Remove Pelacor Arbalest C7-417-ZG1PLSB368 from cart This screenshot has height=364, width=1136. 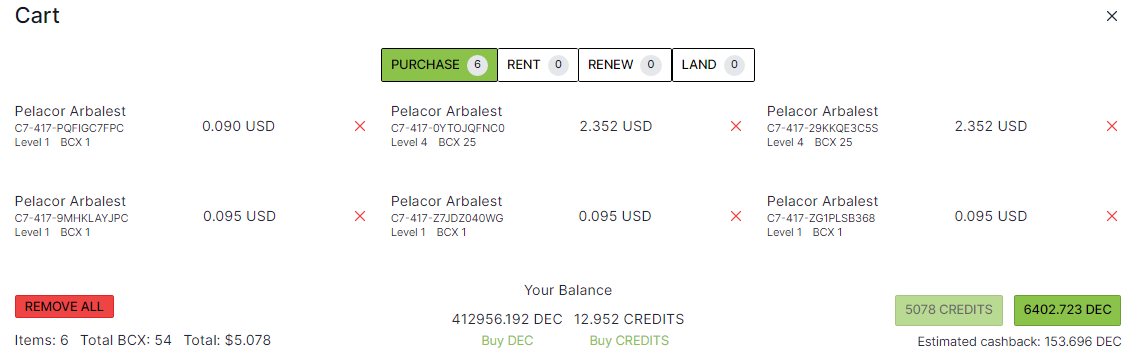pyautogui.click(x=1112, y=216)
